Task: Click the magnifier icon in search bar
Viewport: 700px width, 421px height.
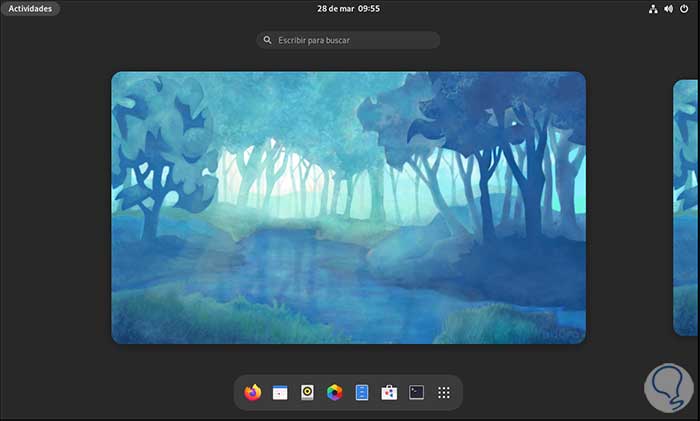Action: (267, 40)
